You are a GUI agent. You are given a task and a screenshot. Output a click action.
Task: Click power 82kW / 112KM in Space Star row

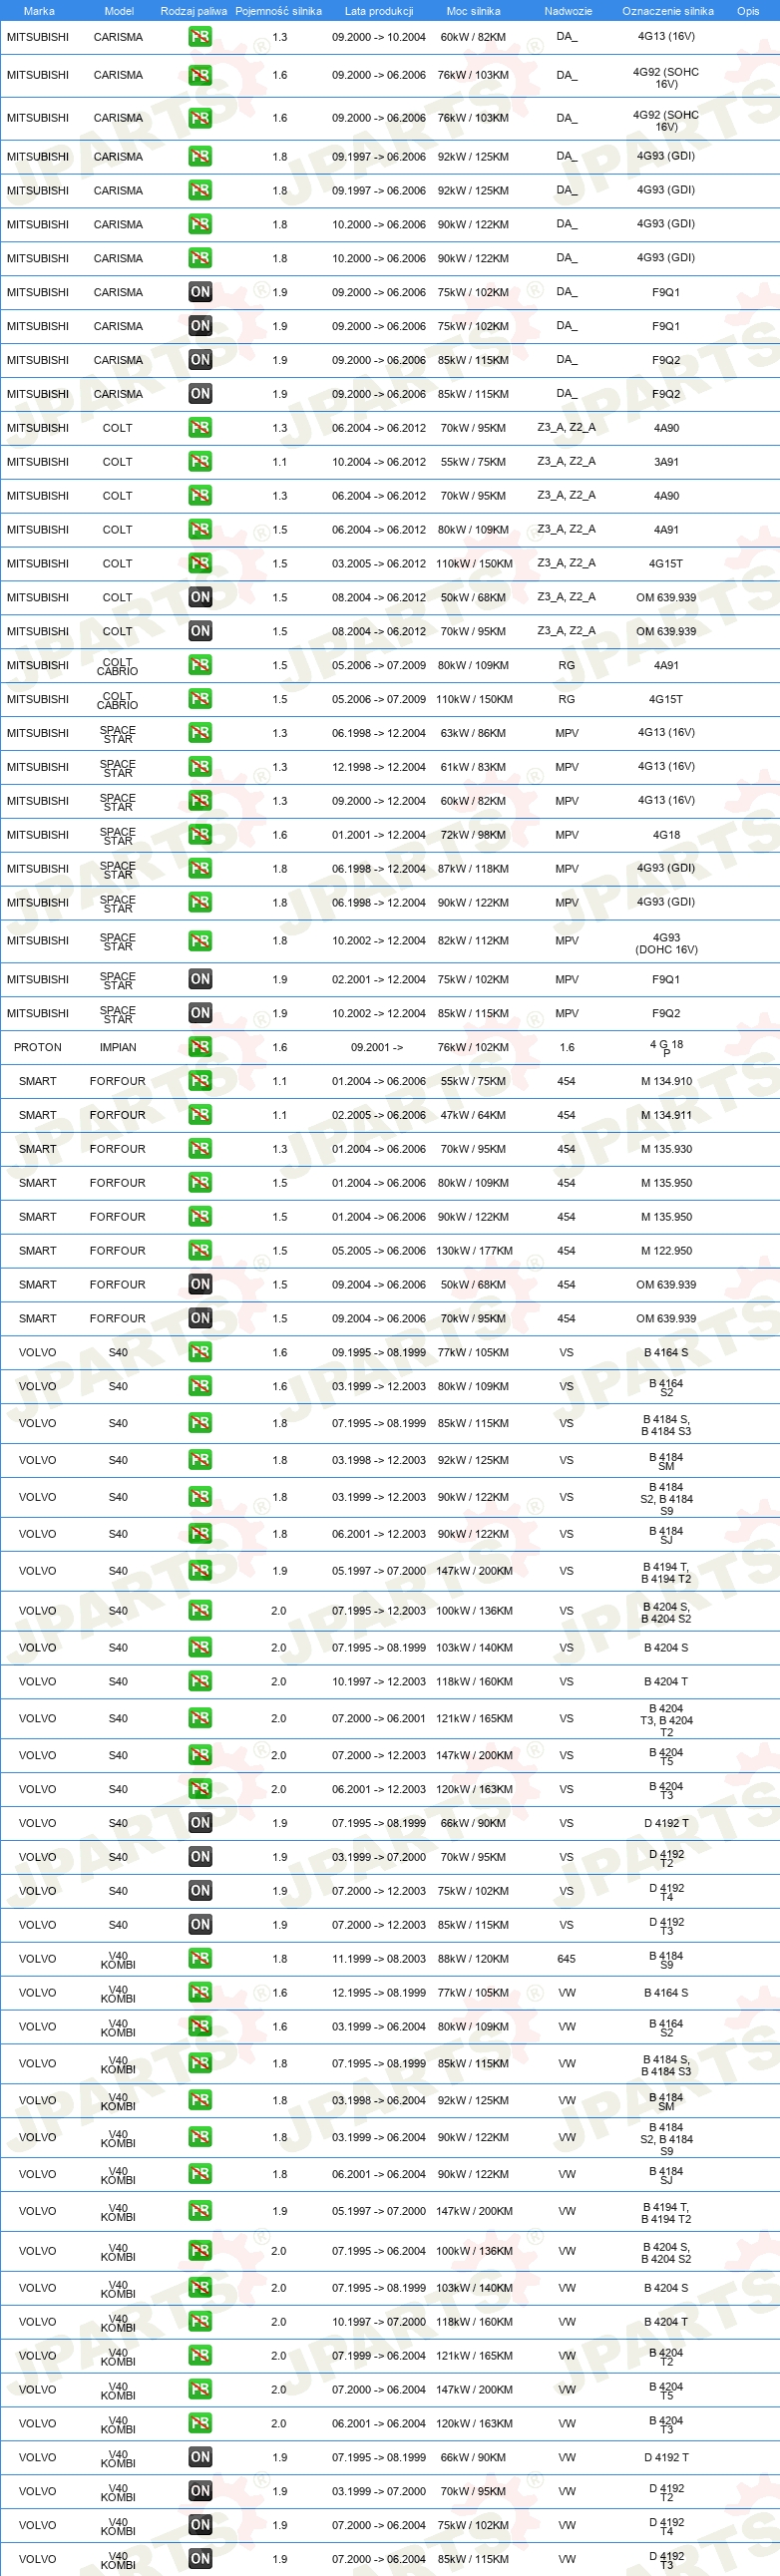[x=473, y=941]
